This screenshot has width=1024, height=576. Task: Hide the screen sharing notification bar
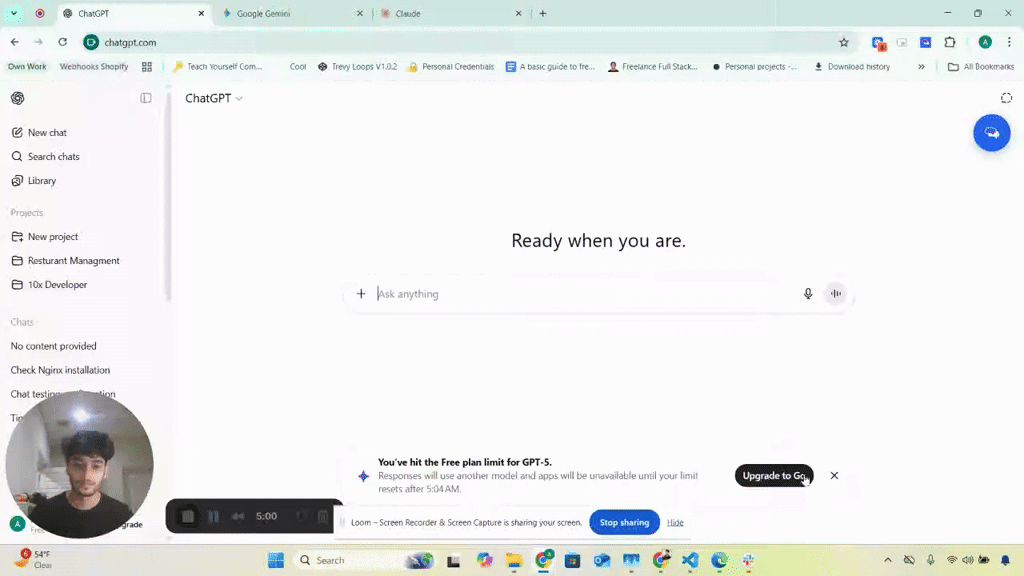(x=675, y=522)
